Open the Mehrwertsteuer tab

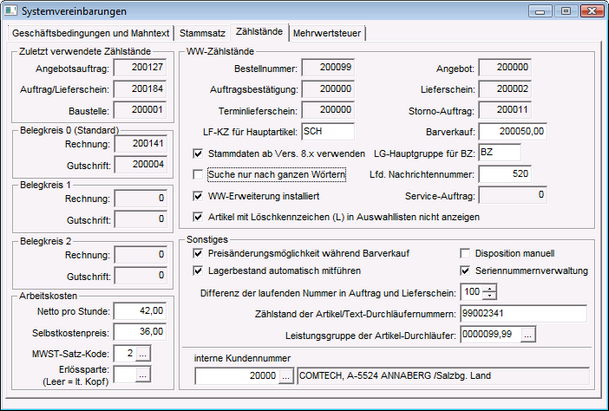coord(328,33)
